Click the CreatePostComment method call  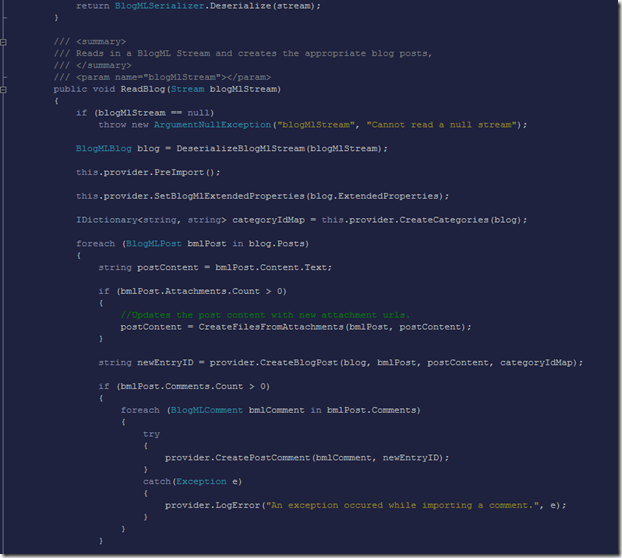coord(263,458)
